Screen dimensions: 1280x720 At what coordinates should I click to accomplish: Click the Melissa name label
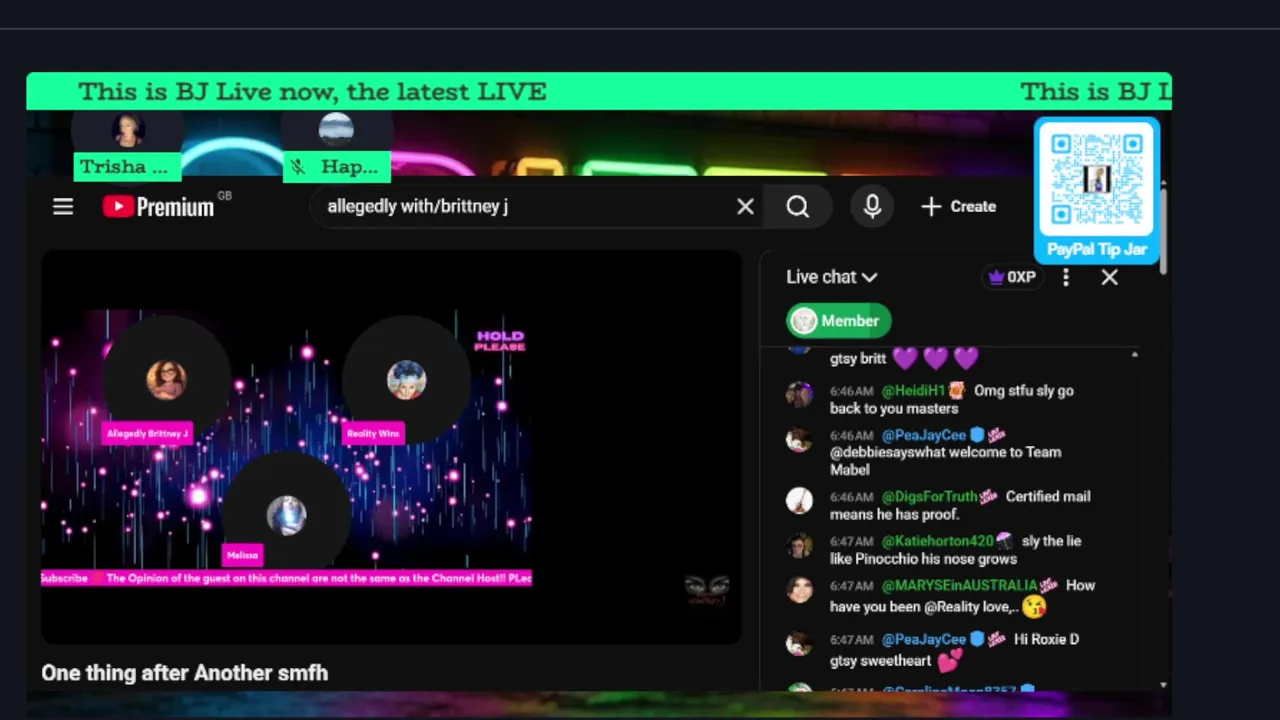coord(242,555)
